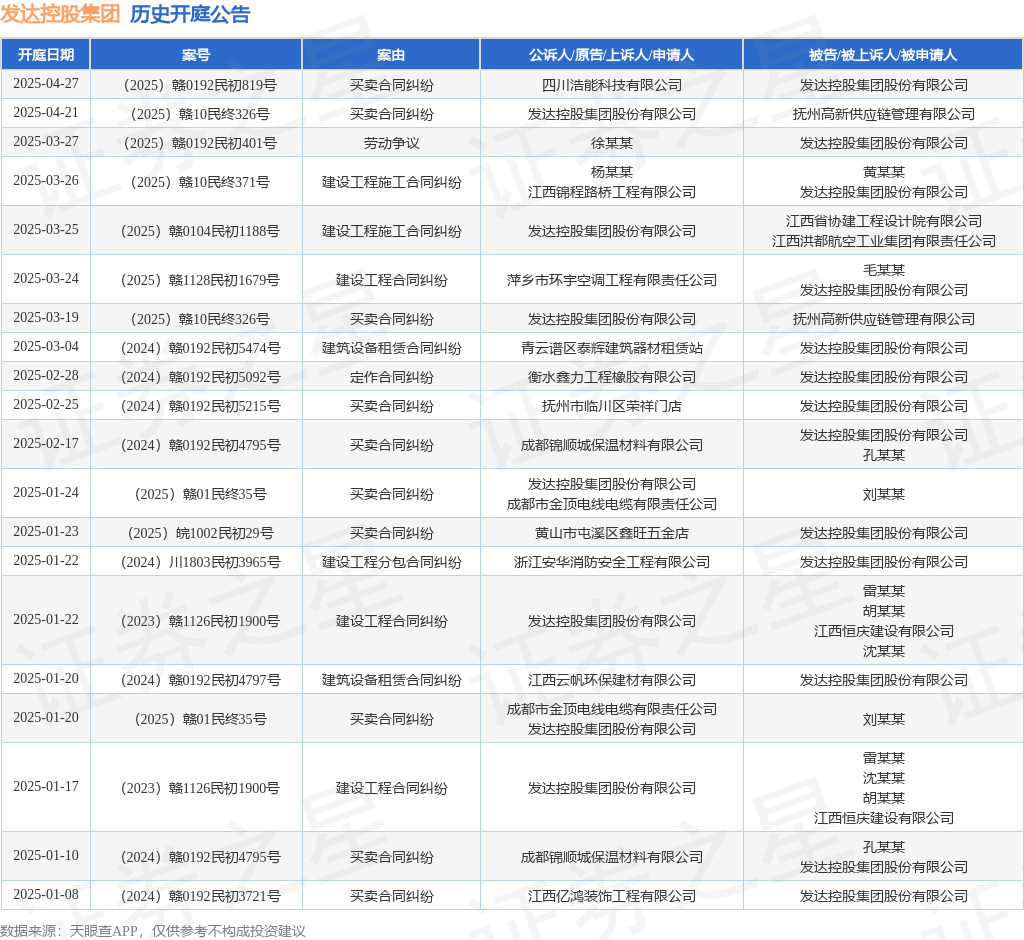The height and width of the screenshot is (940, 1024).
Task: Select date cell 2025-01-10
Action: pos(46,856)
